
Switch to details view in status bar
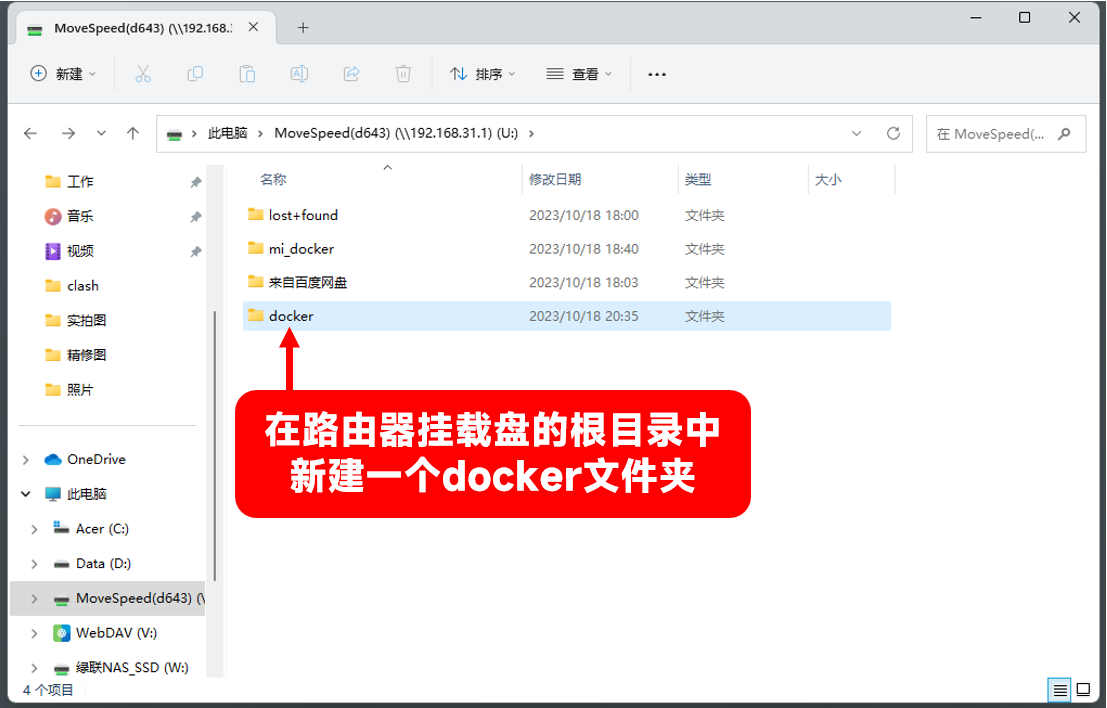point(1060,690)
